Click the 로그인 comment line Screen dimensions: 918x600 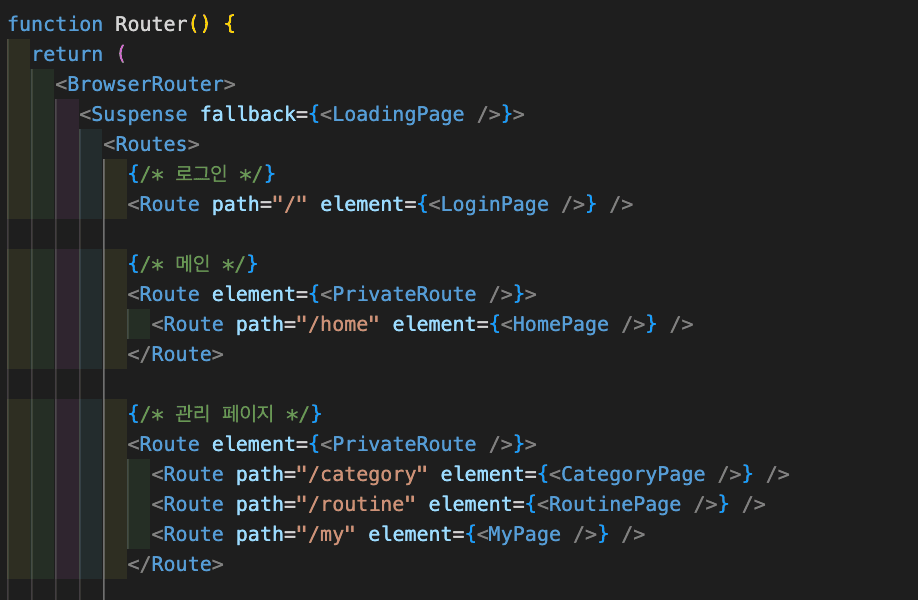pos(201,174)
